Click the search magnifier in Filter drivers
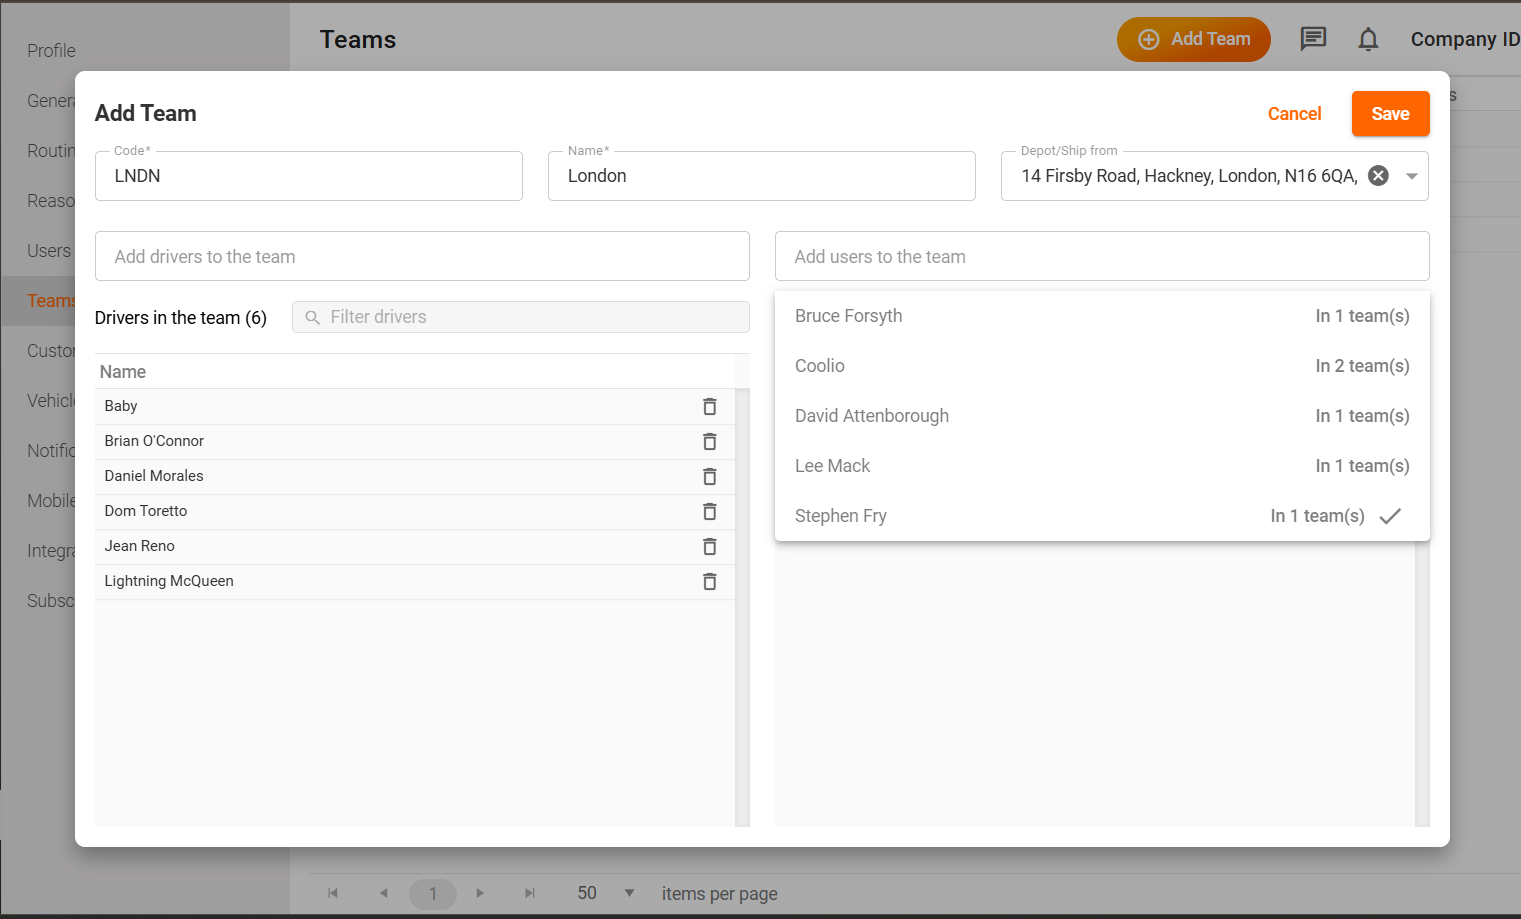The image size is (1521, 919). [x=312, y=317]
